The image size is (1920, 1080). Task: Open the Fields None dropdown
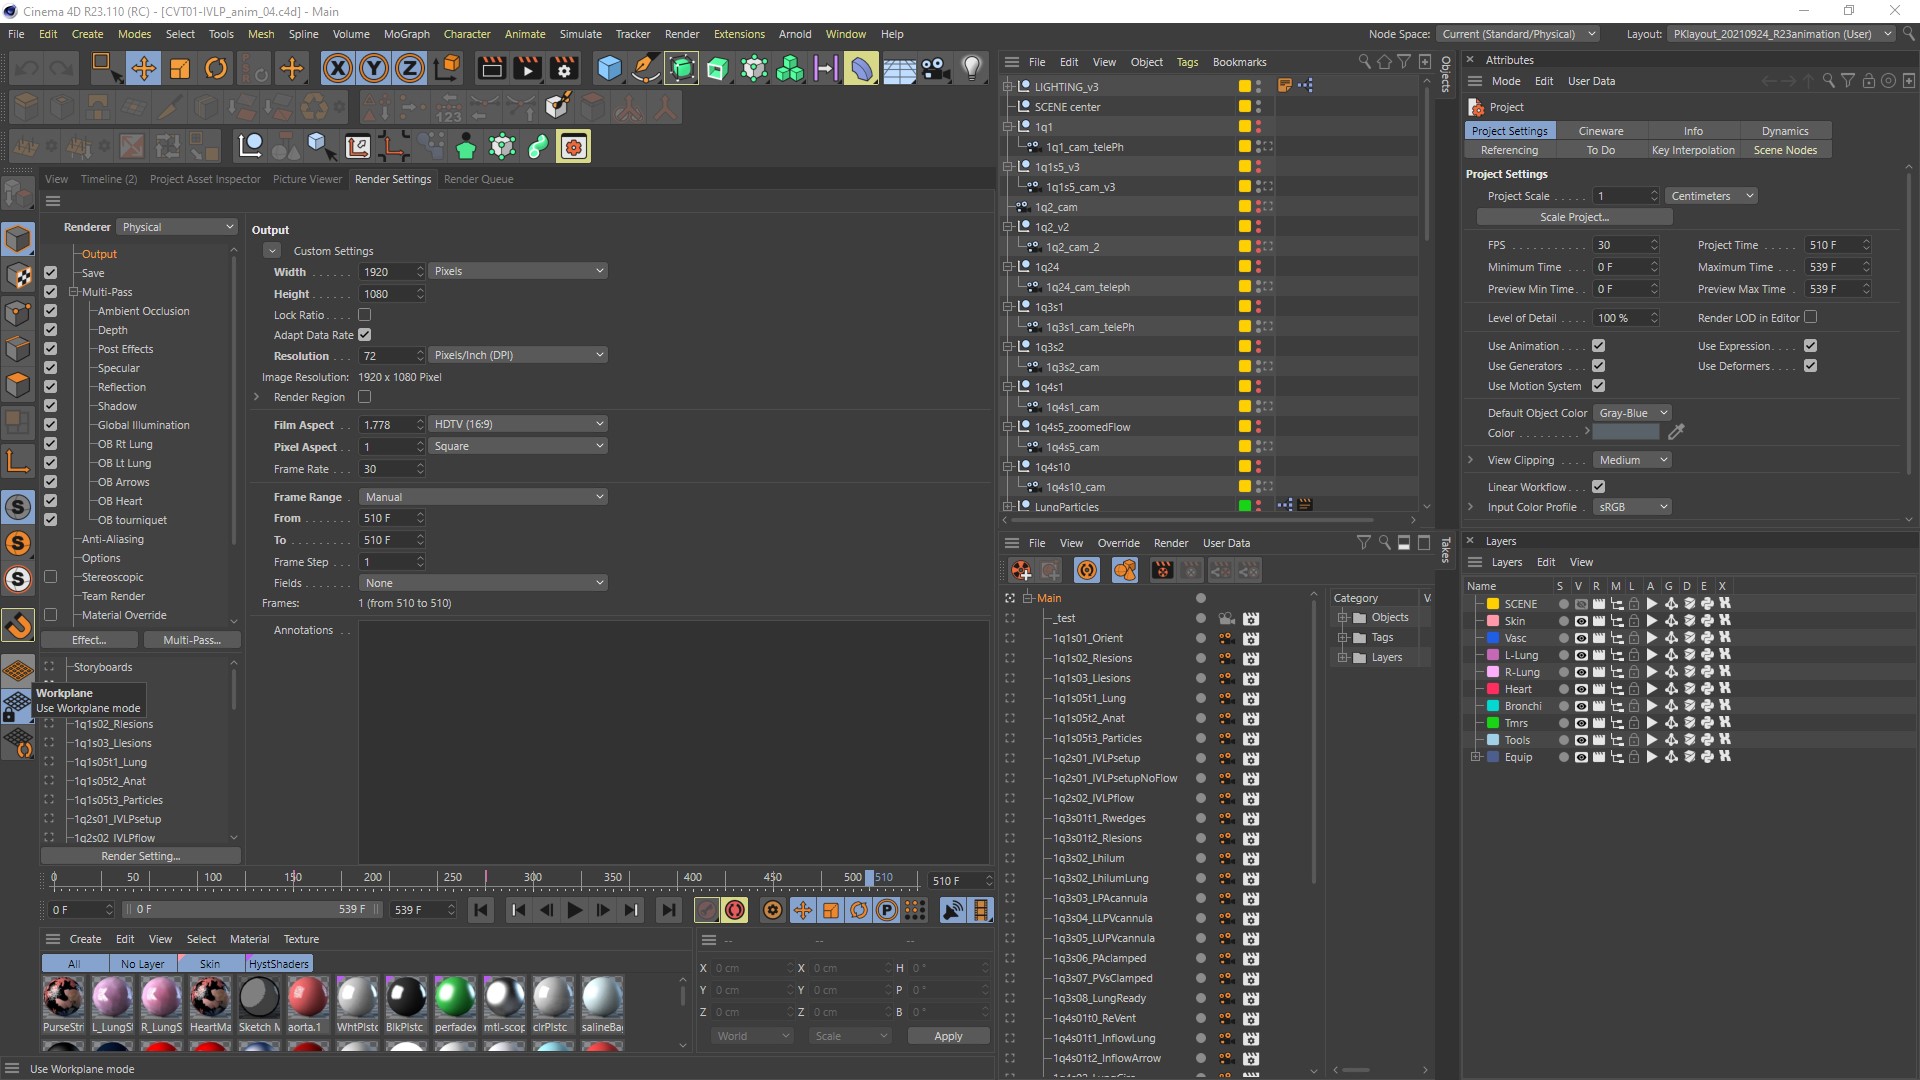483,583
